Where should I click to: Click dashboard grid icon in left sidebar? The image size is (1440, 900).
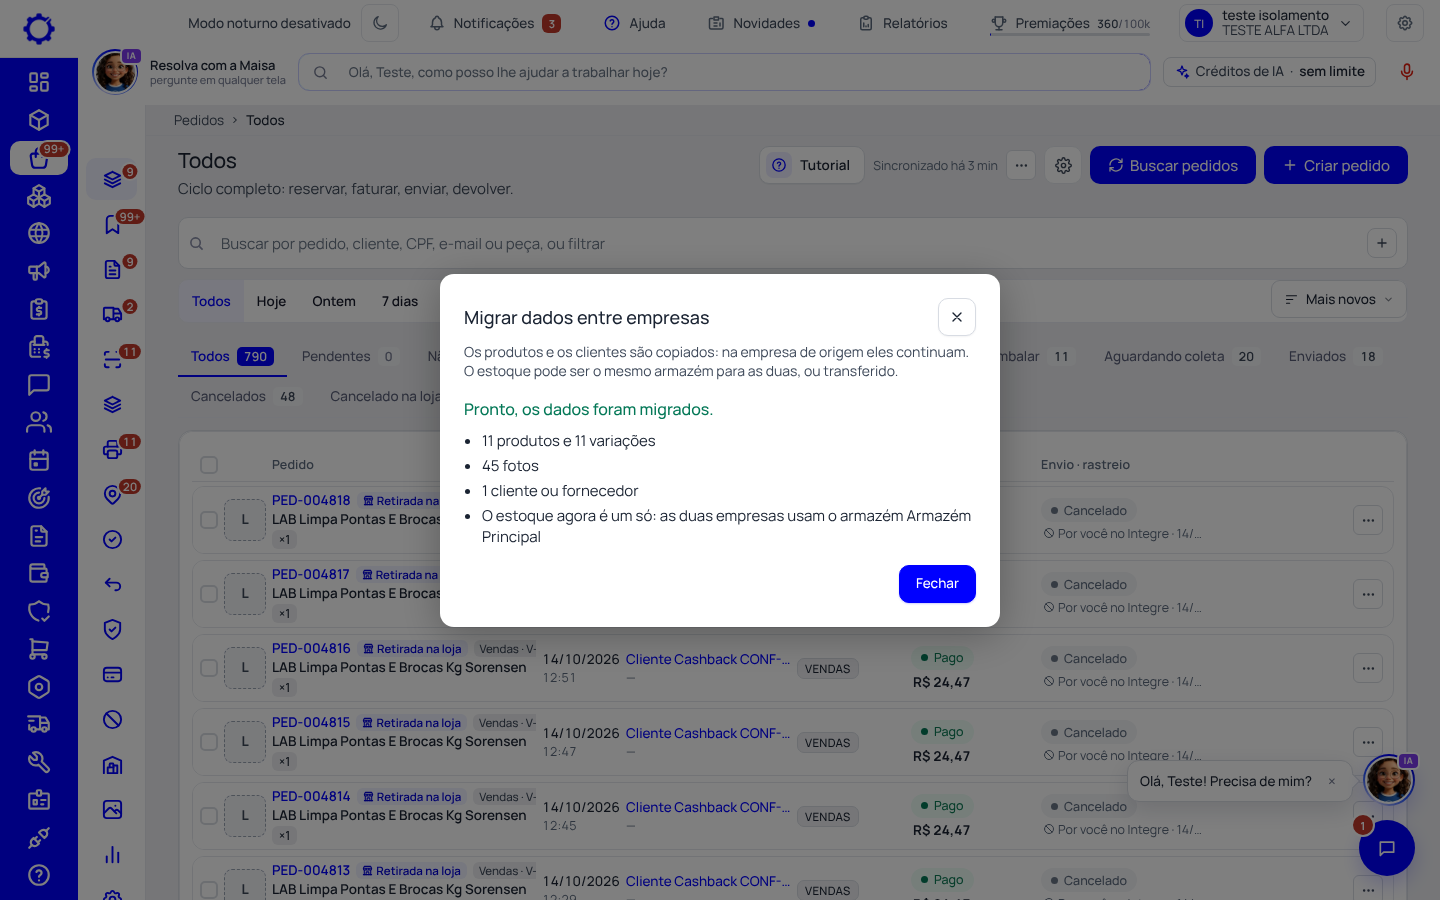point(39,82)
